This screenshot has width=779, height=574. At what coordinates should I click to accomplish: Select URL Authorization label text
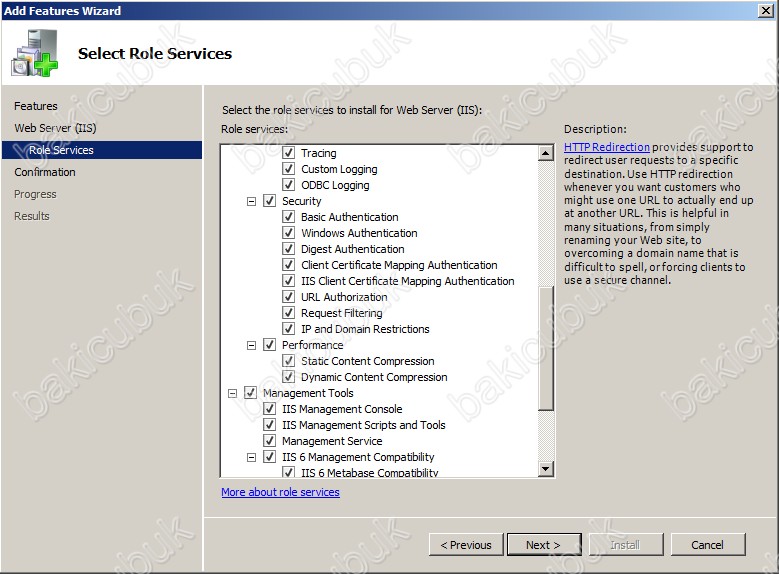(x=344, y=297)
